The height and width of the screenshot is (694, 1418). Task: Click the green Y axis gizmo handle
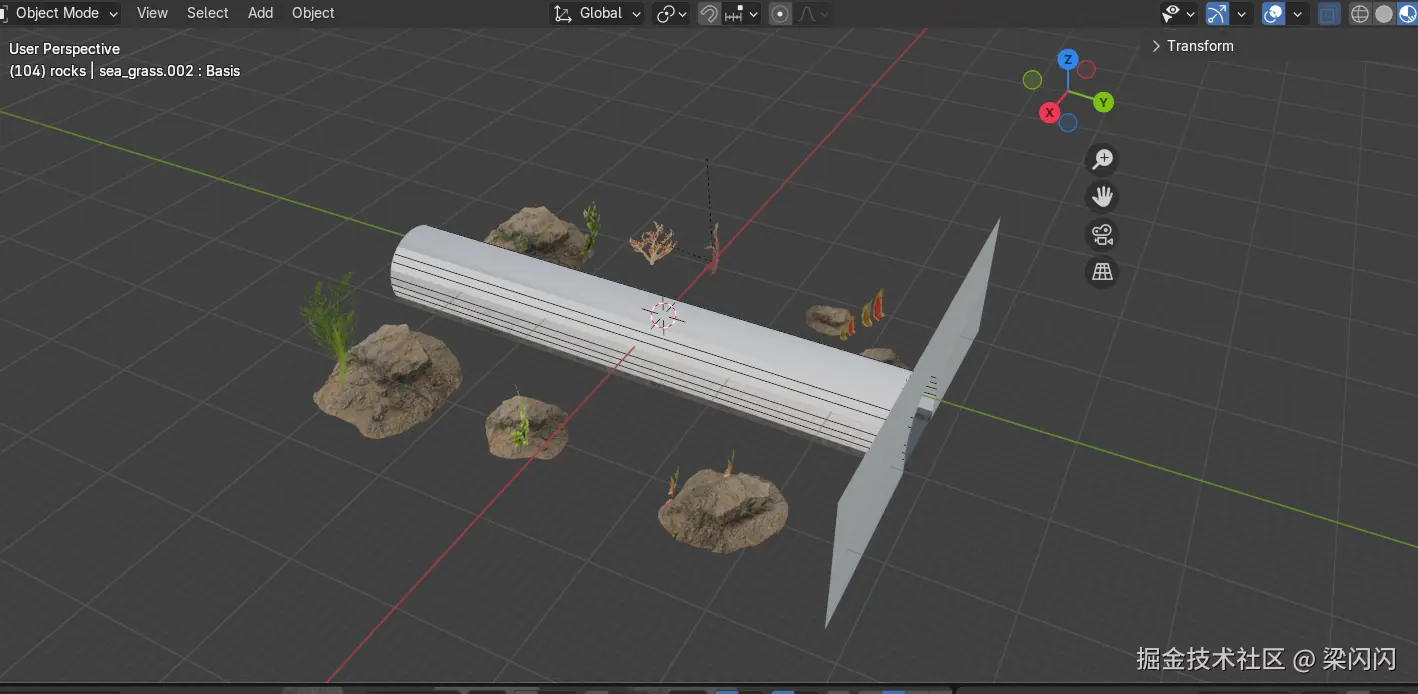pos(1103,102)
